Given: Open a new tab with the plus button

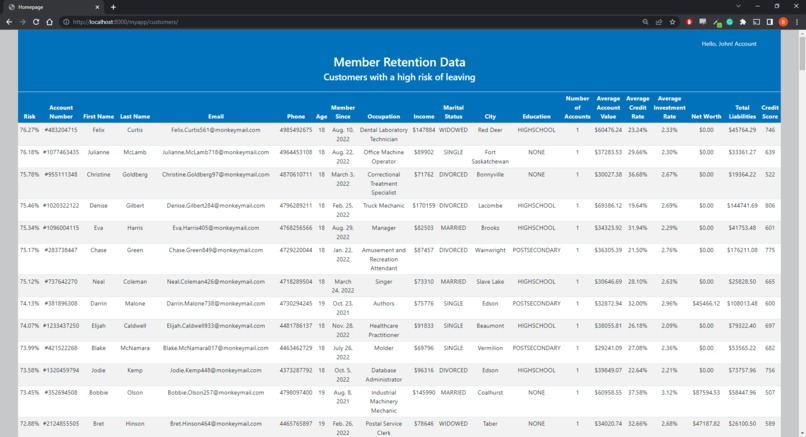Looking at the screenshot, I should pyautogui.click(x=113, y=7).
